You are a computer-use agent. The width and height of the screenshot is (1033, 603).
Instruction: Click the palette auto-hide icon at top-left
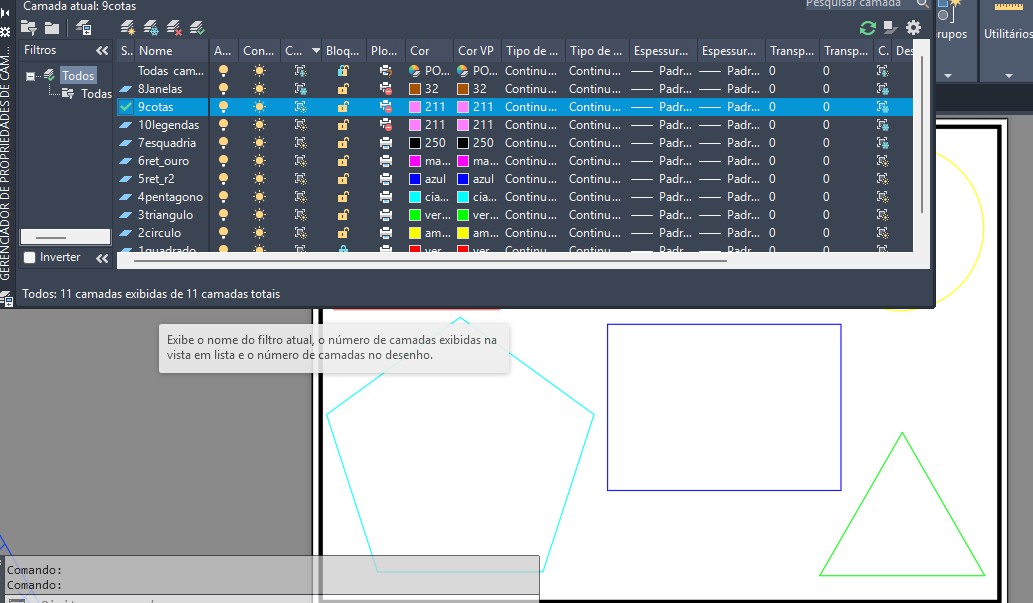coord(5,13)
